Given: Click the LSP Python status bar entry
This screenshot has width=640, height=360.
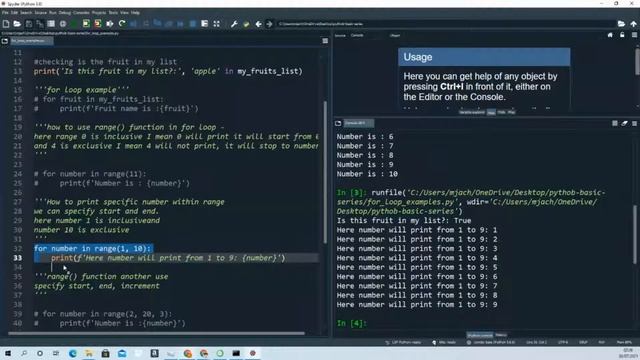Looking at the screenshot, I should (403, 342).
